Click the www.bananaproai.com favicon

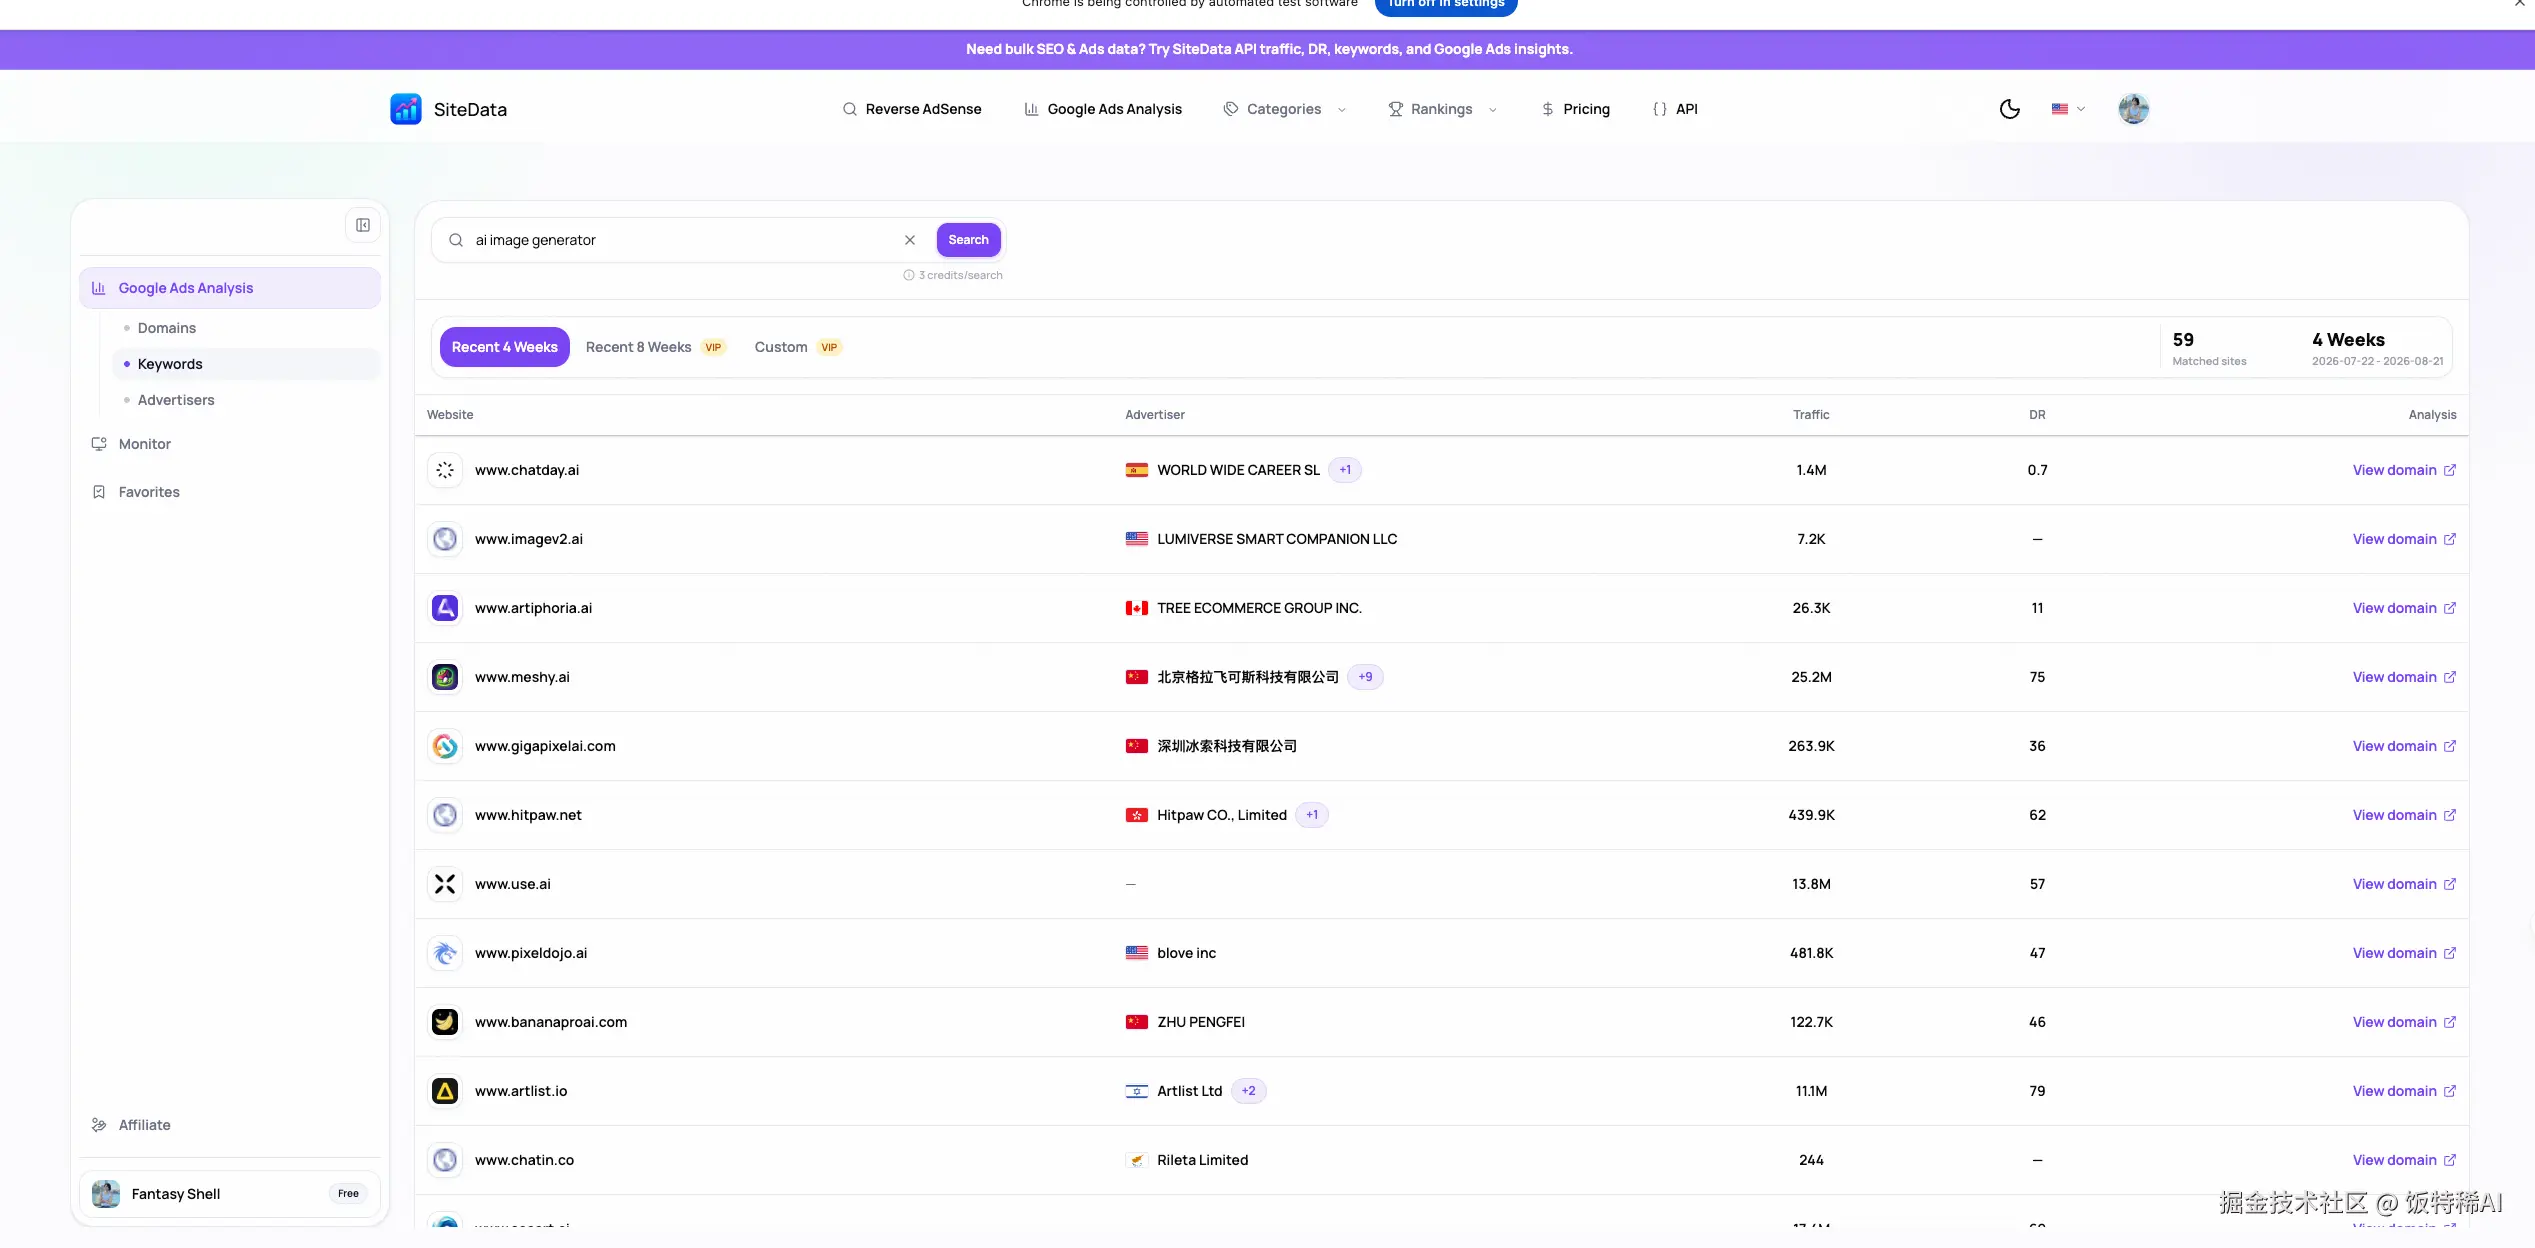tap(445, 1022)
